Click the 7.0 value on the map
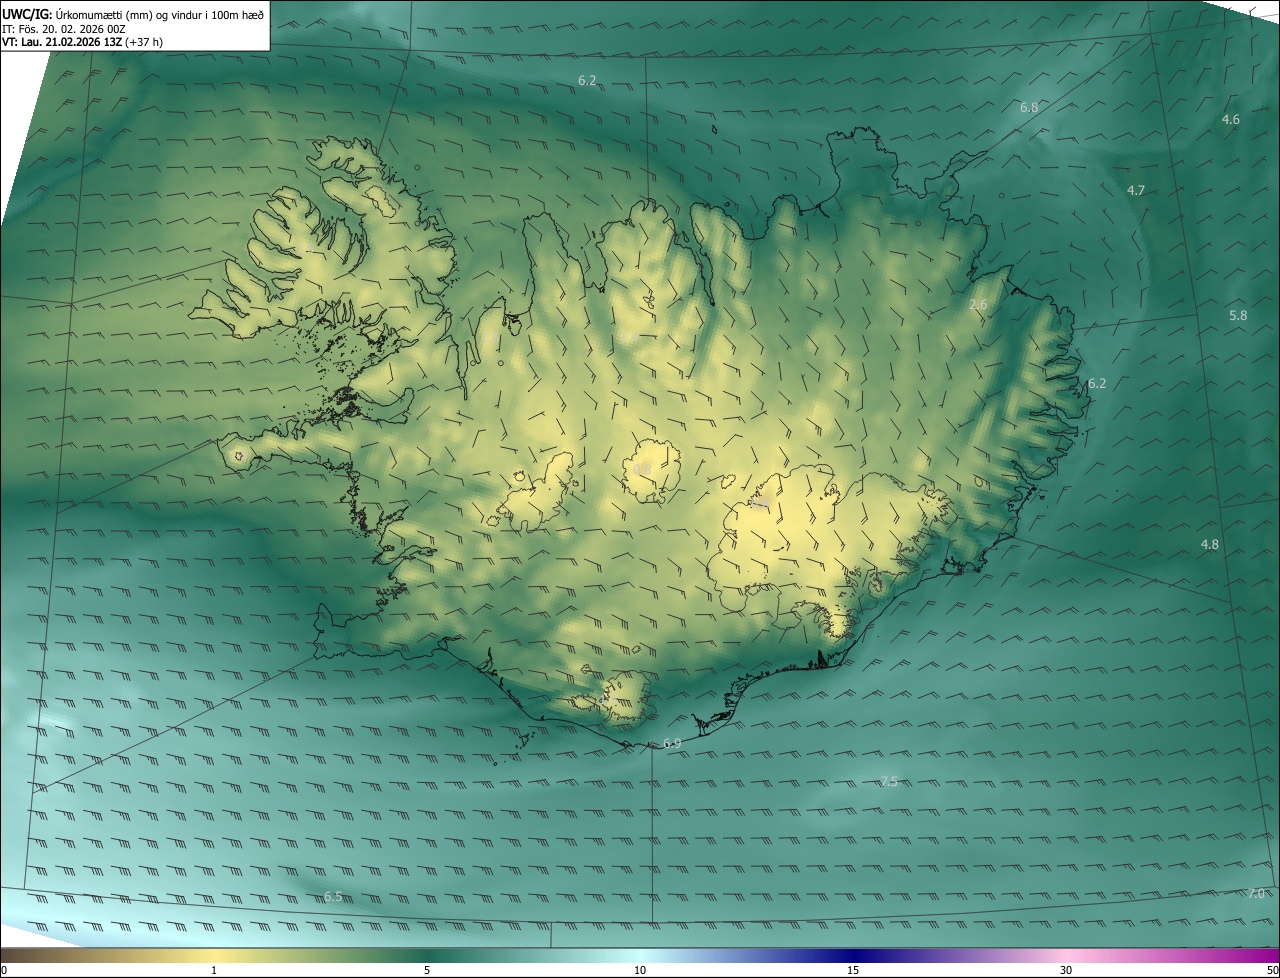The width and height of the screenshot is (1280, 978). click(1256, 893)
